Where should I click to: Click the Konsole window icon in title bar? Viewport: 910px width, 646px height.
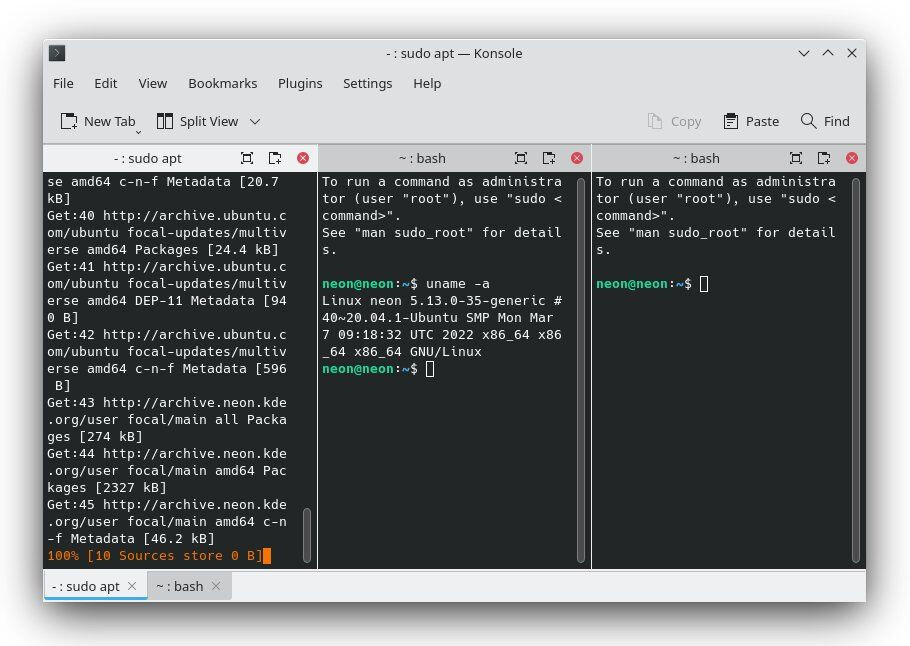tap(57, 53)
